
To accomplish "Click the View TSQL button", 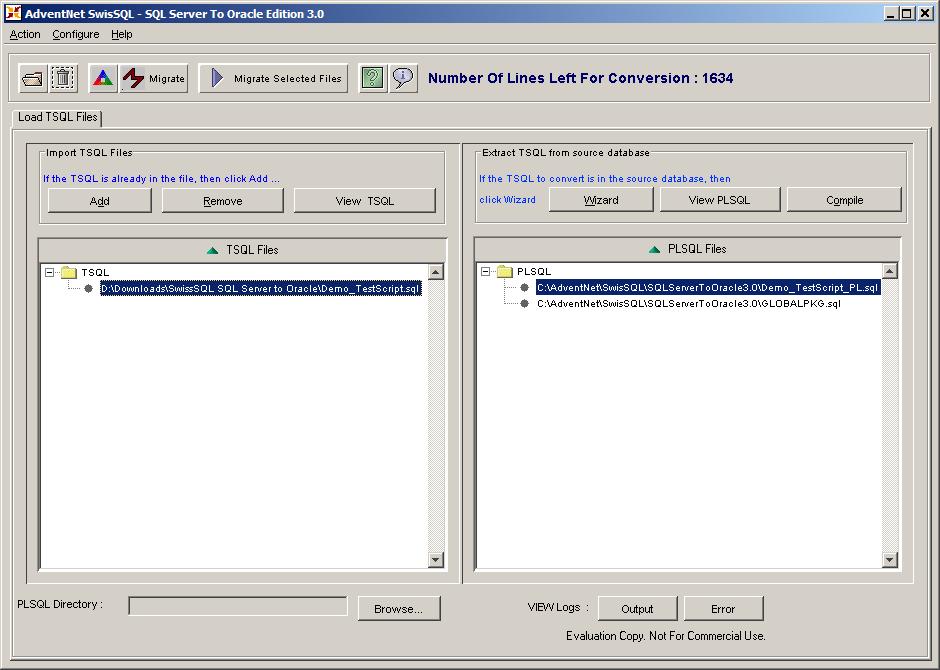I will [x=364, y=201].
